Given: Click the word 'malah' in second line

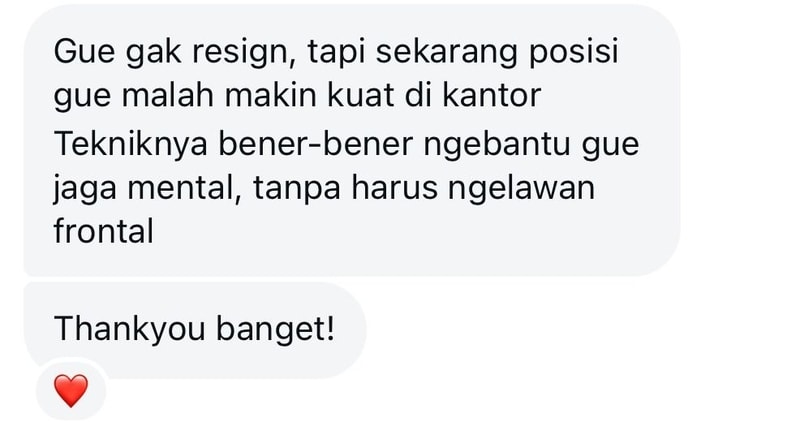Looking at the screenshot, I should coord(167,95).
